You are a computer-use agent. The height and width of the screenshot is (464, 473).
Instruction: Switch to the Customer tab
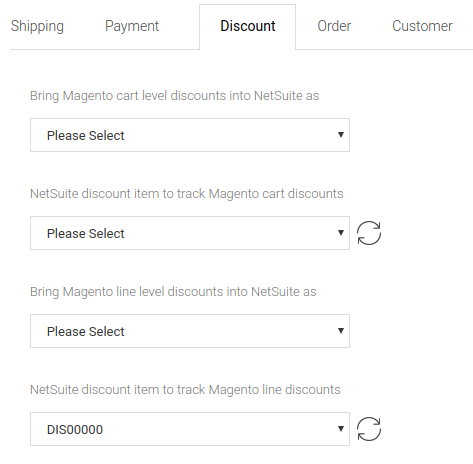coord(422,26)
